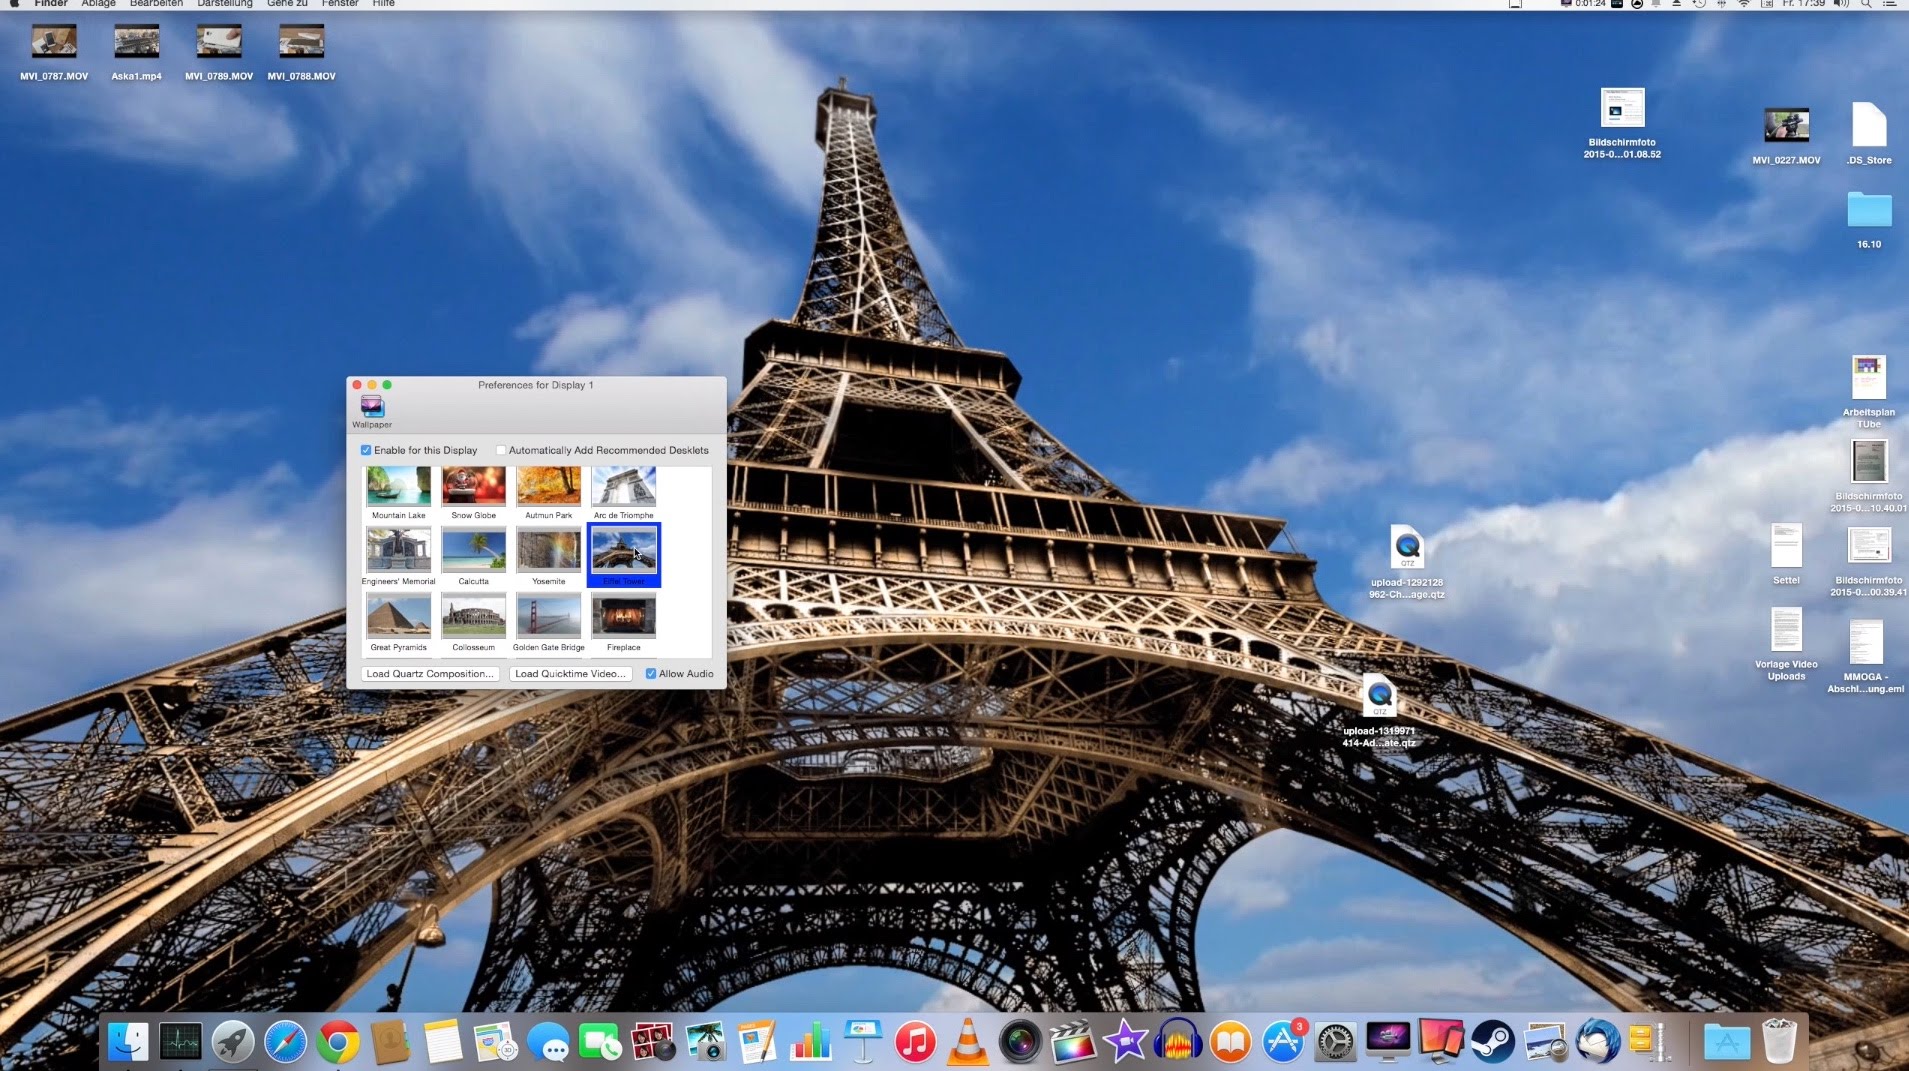Open the 16.10 folder on desktop
Screen dimensions: 1909x1071
(x=1868, y=211)
